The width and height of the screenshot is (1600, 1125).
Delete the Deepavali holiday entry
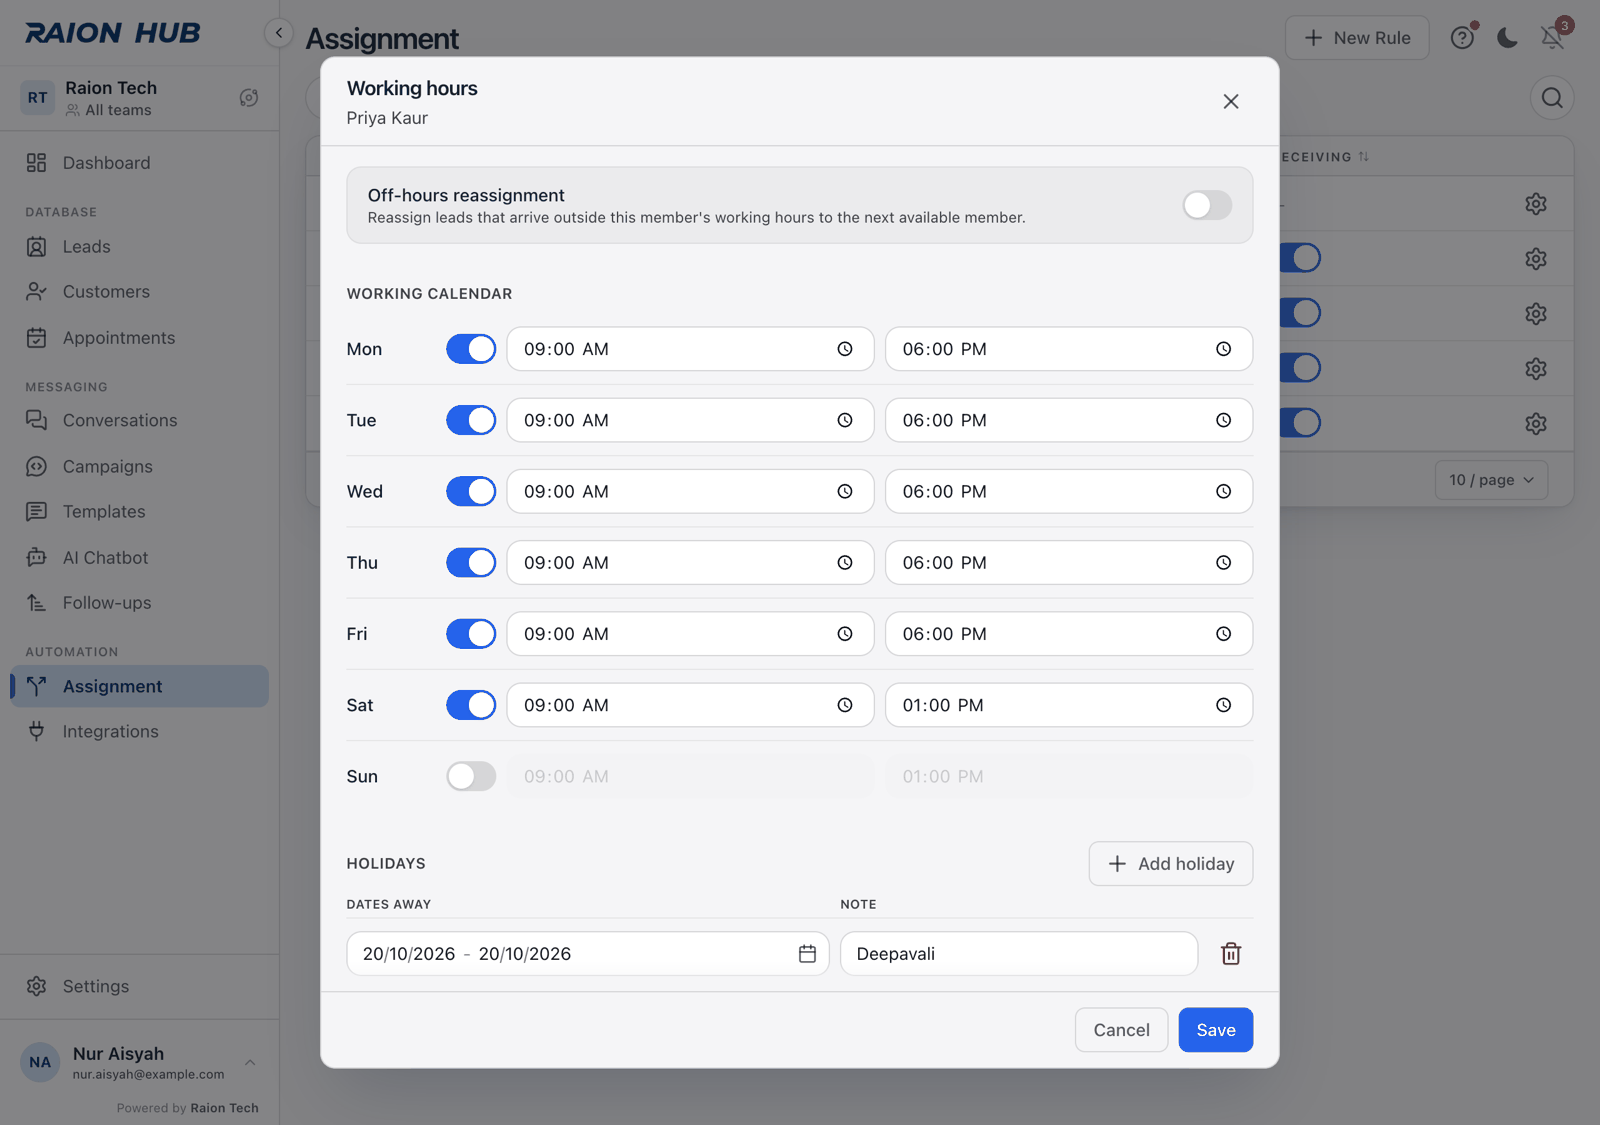click(1231, 954)
